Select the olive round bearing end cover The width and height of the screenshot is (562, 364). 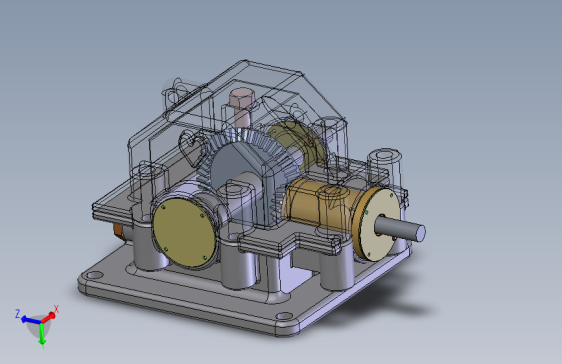pos(184,233)
